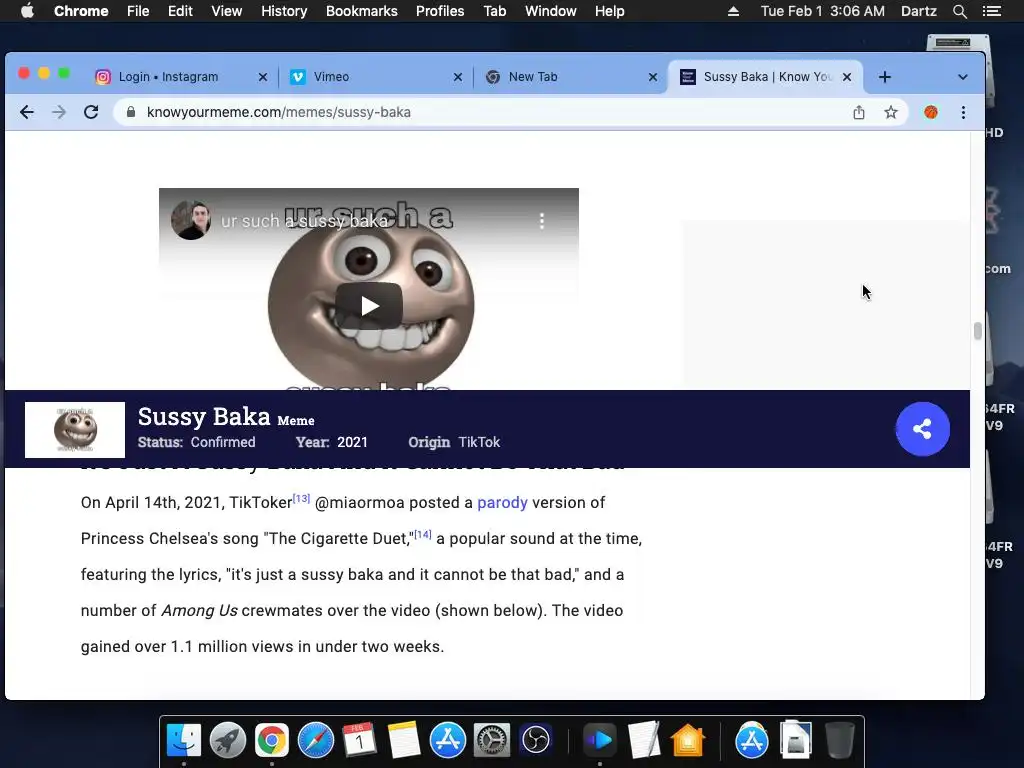Viewport: 1024px width, 768px height.
Task: Go back with the browser back arrow
Action: coord(27,112)
